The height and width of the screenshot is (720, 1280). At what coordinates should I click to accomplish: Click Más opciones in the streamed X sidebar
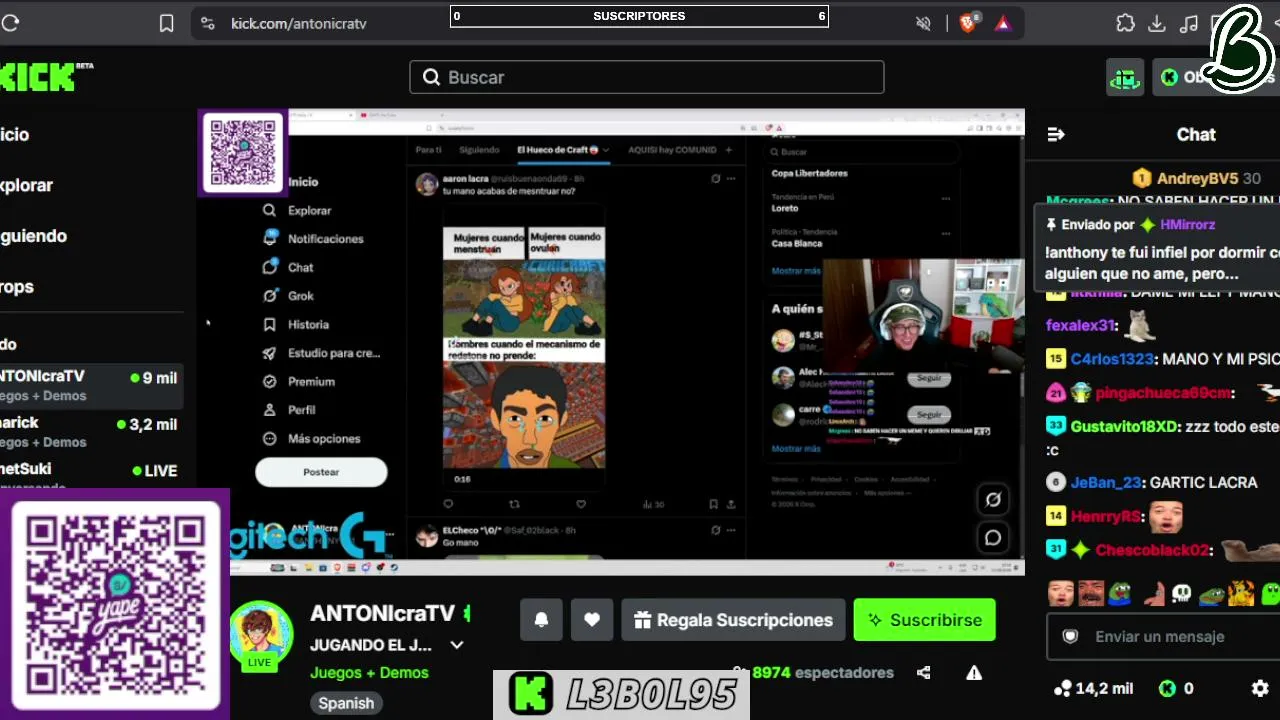tap(324, 439)
